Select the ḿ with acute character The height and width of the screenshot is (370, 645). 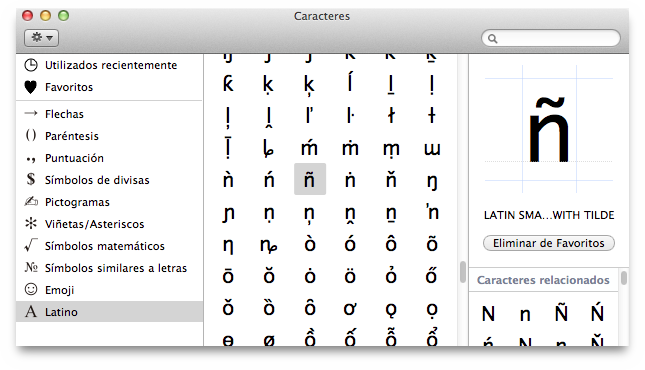click(x=309, y=148)
